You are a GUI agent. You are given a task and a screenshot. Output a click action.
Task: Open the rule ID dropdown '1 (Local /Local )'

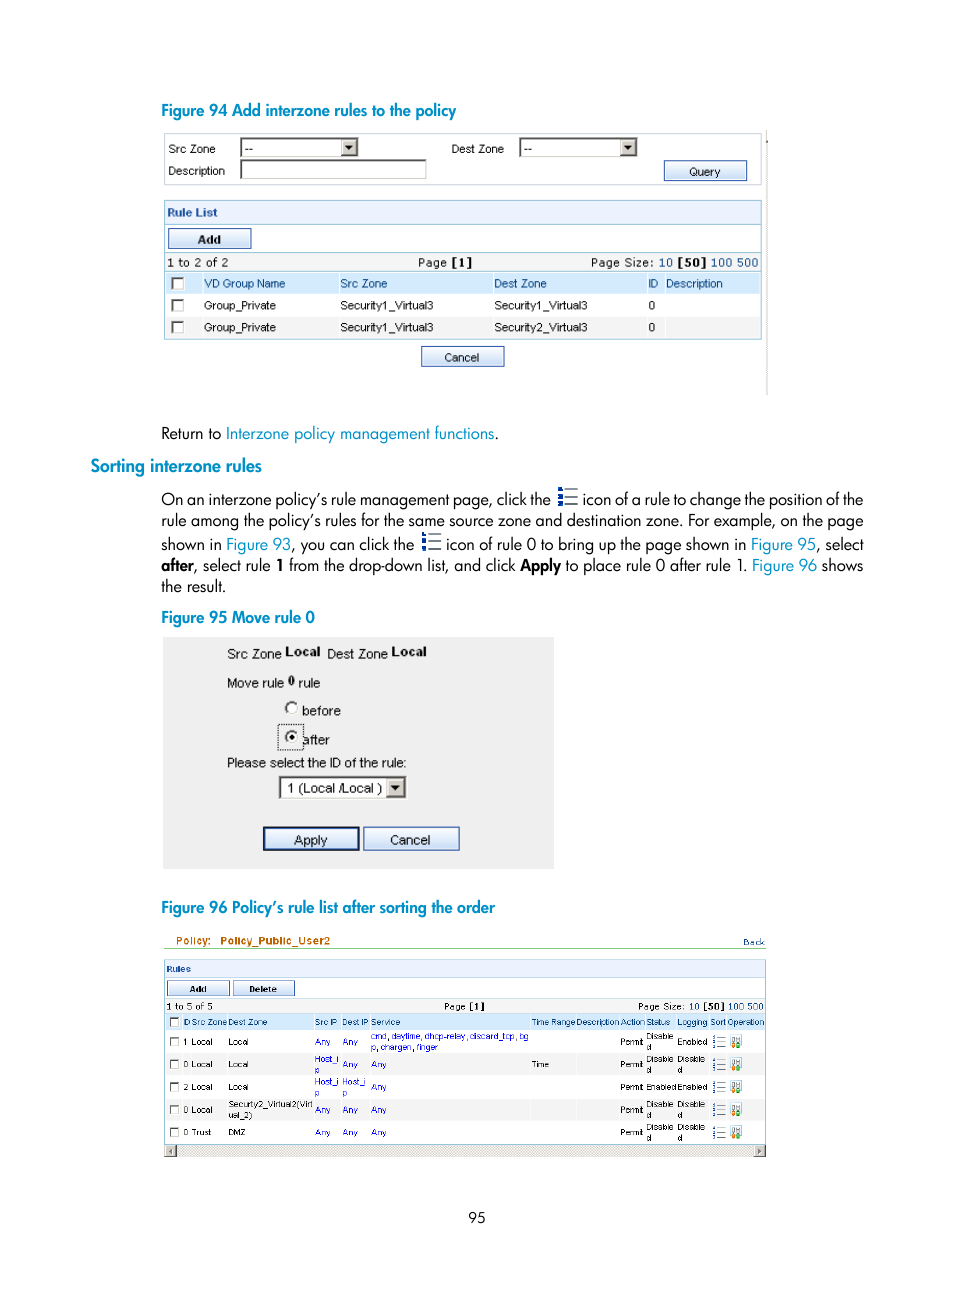342,788
